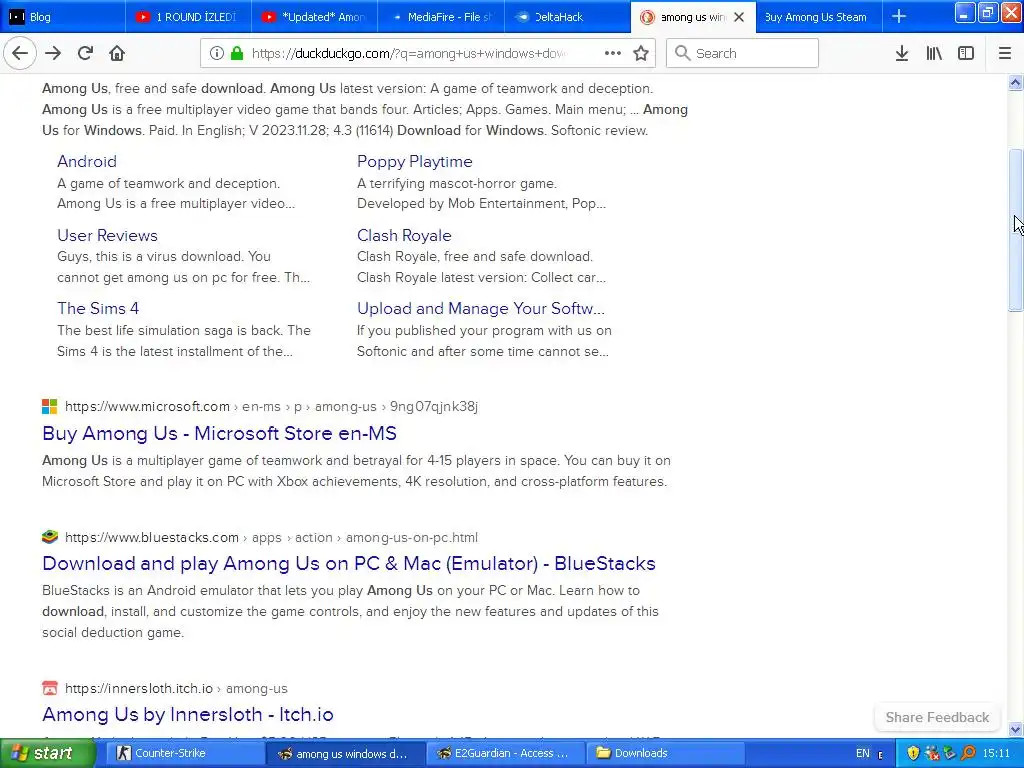Toggle the sidebar view icon
1024x768 pixels.
pyautogui.click(x=966, y=54)
